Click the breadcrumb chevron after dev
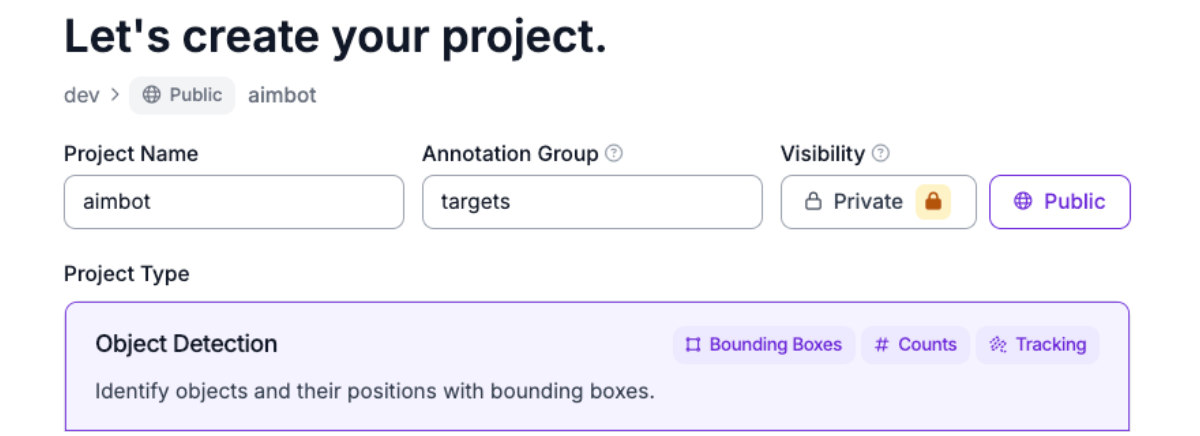Screen dimensions: 1200x436 click(115, 95)
